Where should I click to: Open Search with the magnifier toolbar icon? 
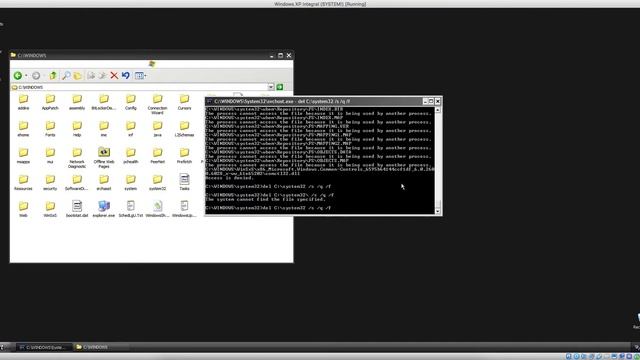pos(66,76)
